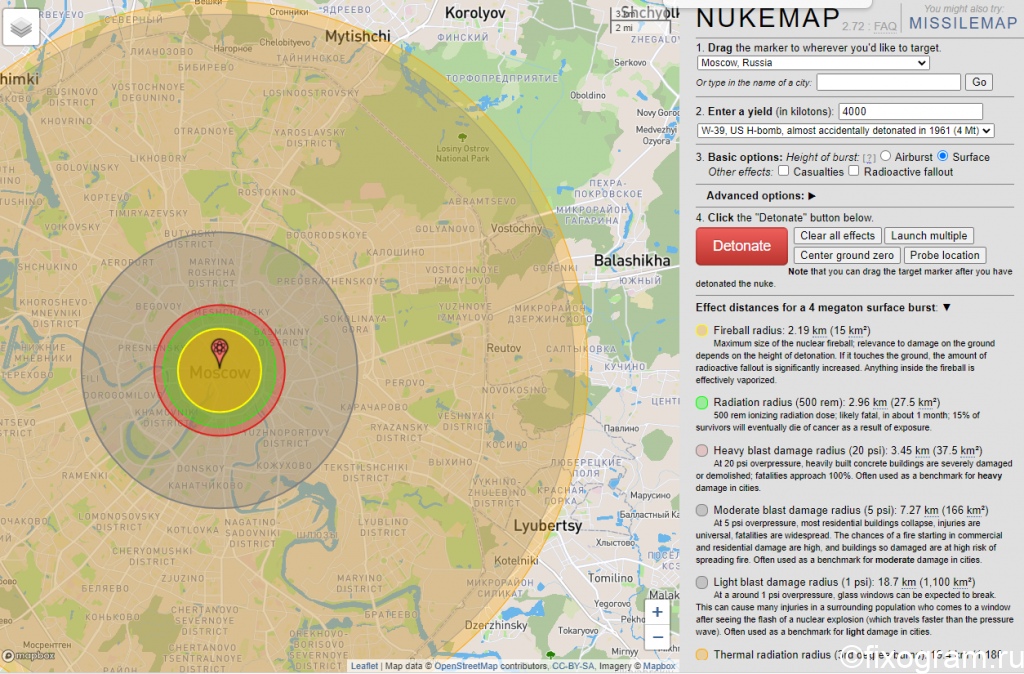
Task: Click the km unit in Light blast radius
Action: pos(909,582)
